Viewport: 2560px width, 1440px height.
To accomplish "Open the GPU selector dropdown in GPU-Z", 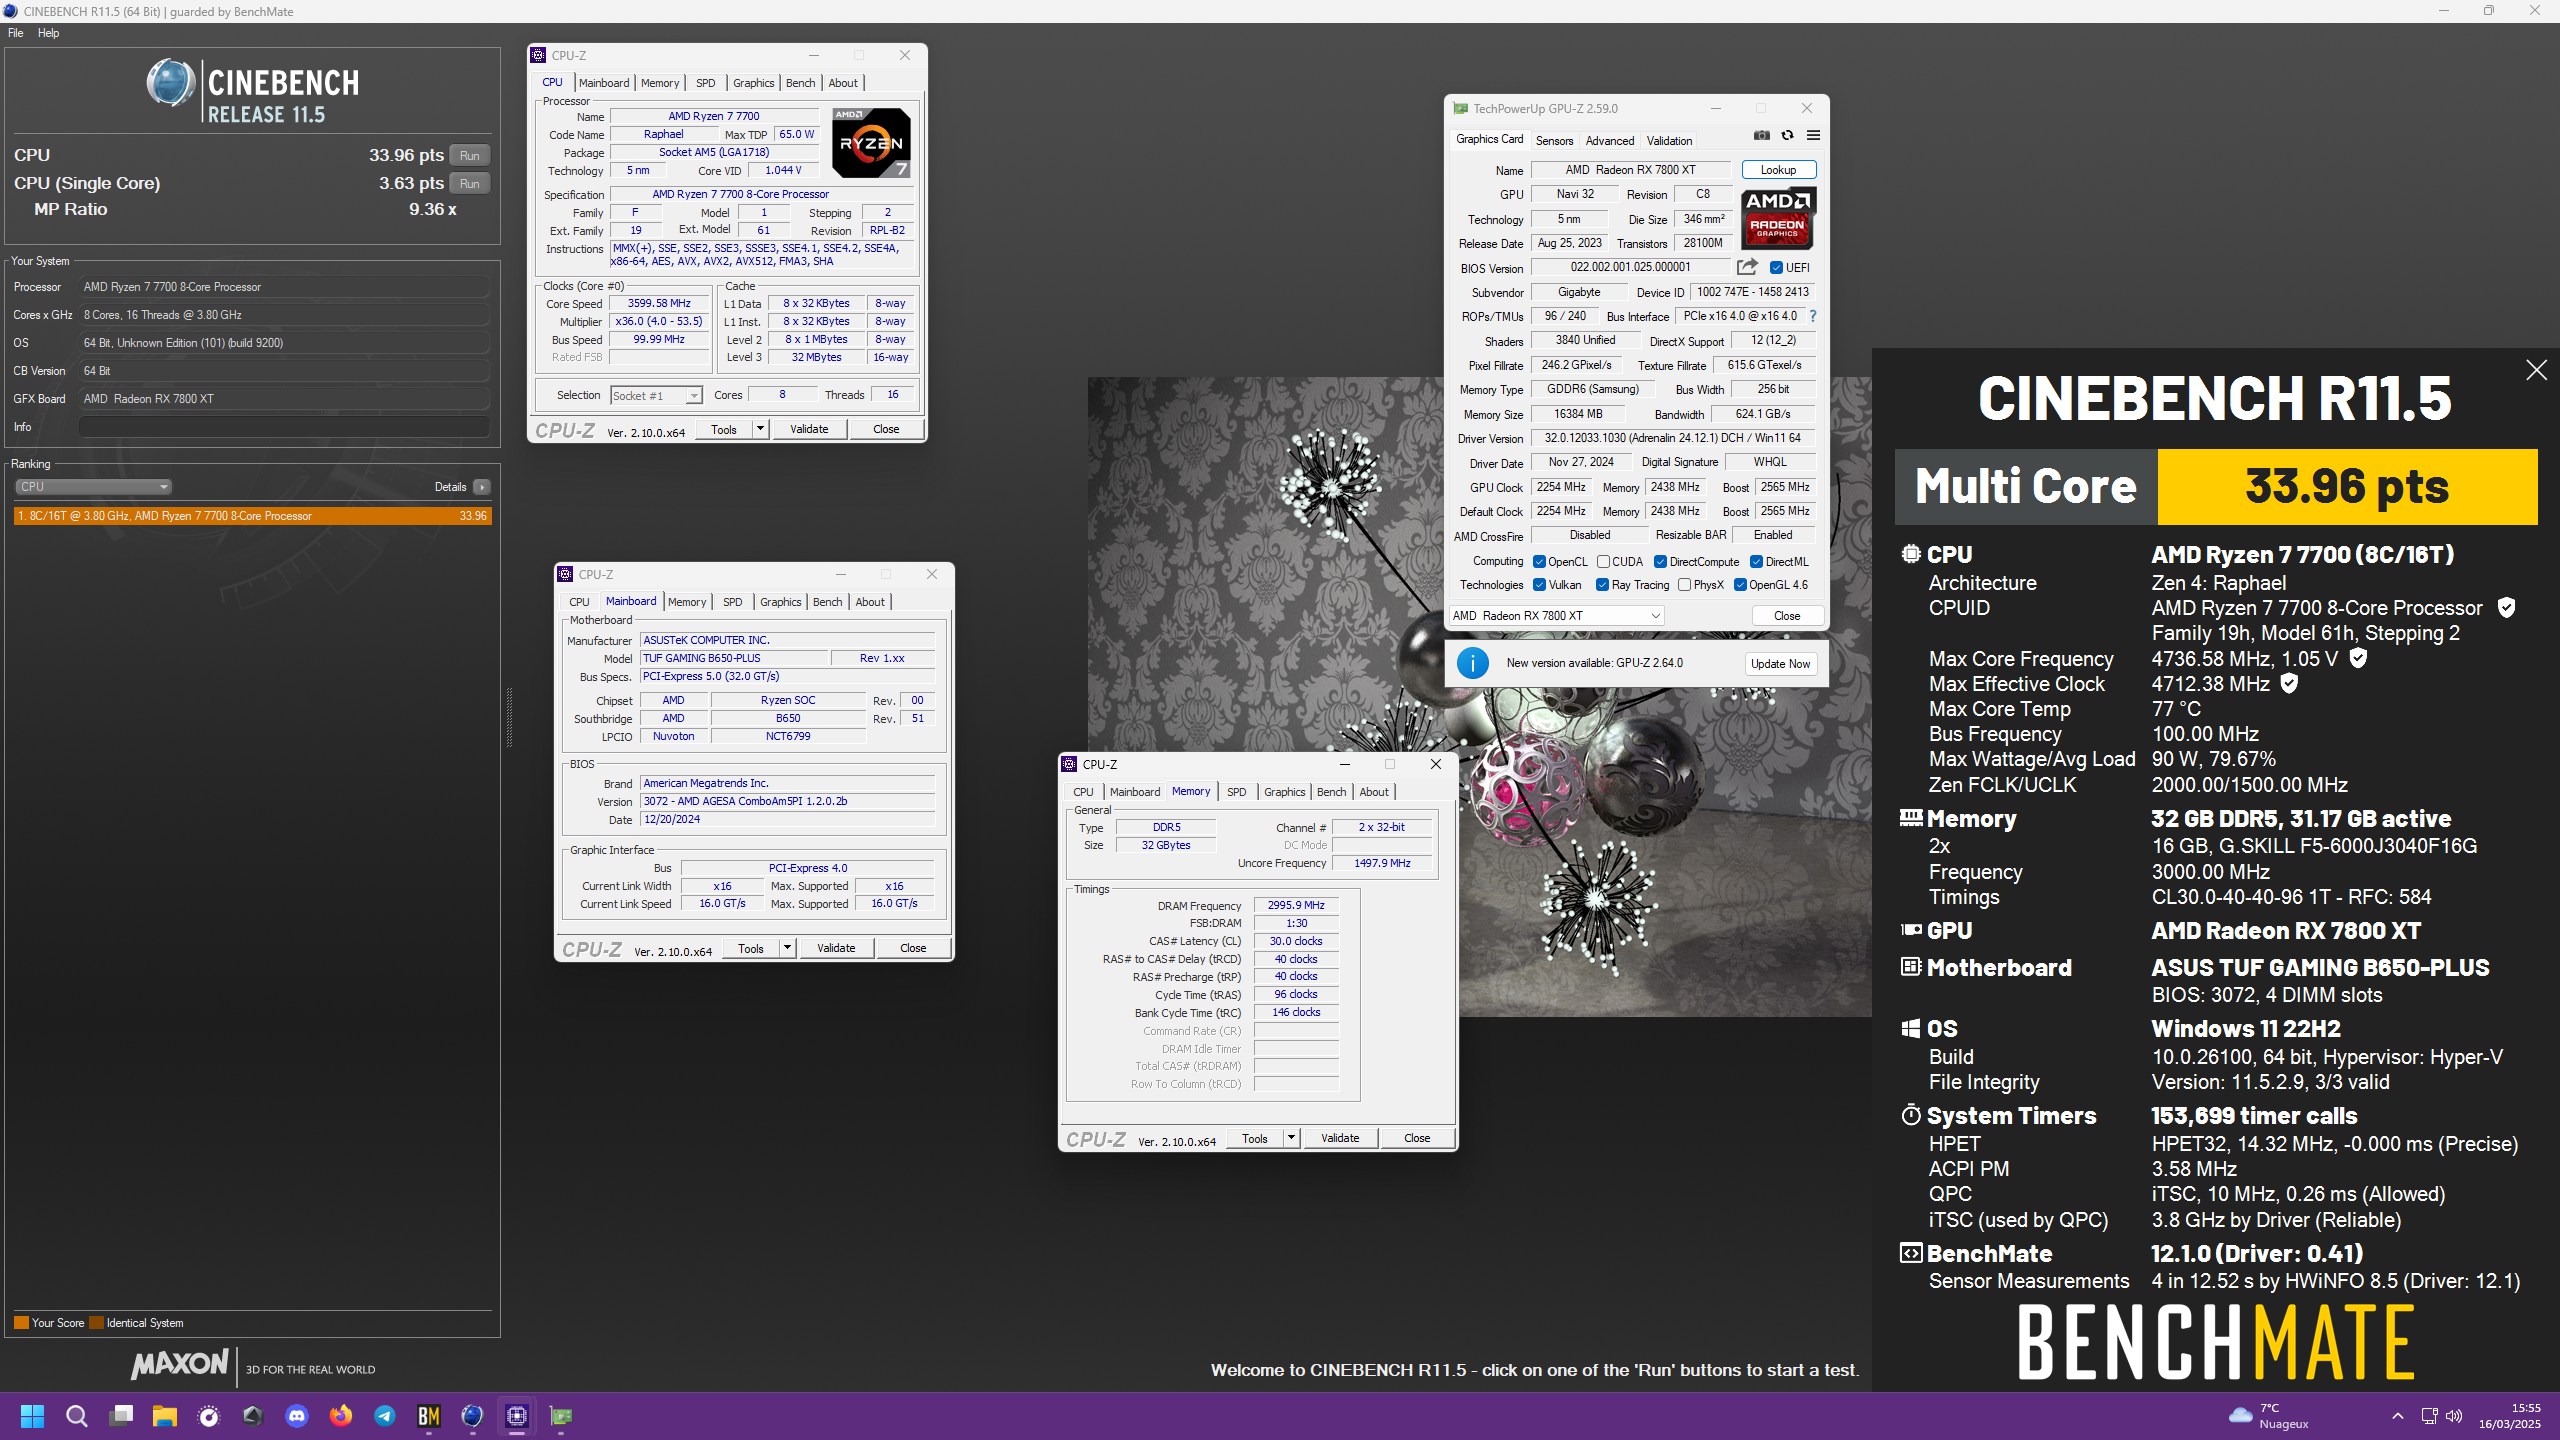I will pos(1556,616).
